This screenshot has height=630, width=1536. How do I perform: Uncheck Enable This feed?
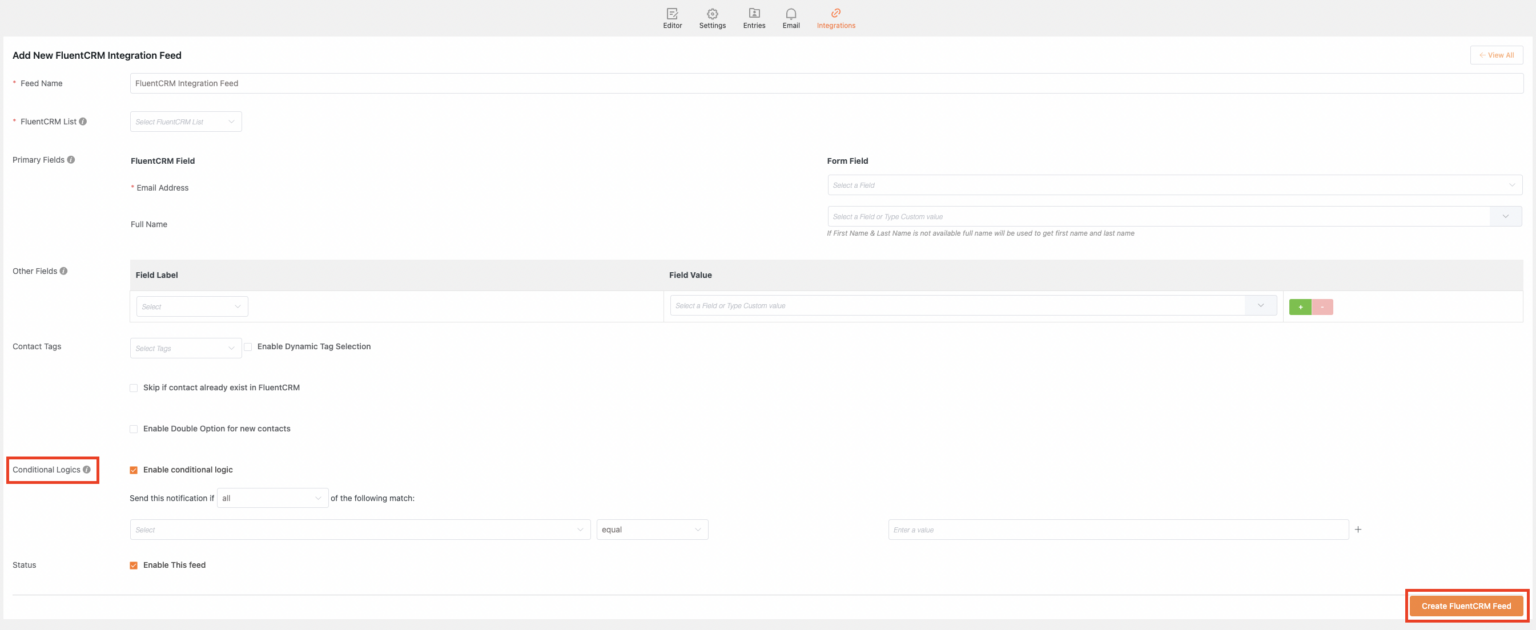[x=133, y=564]
